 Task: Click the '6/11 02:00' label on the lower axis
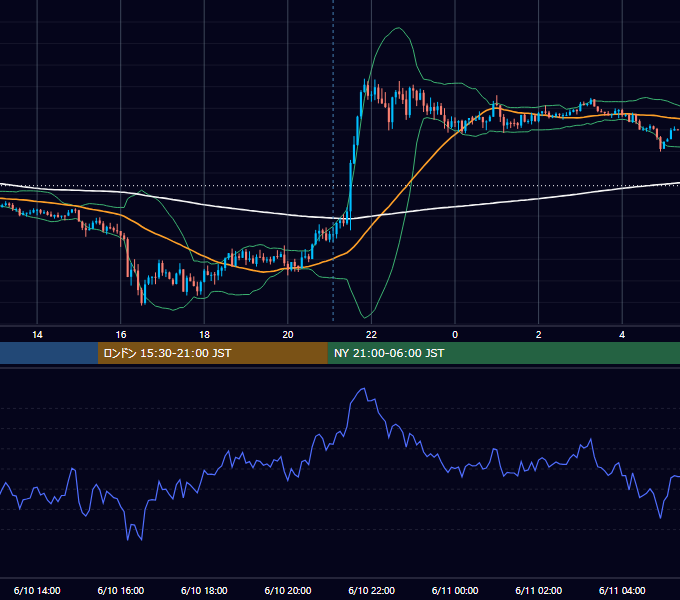[x=539, y=590]
